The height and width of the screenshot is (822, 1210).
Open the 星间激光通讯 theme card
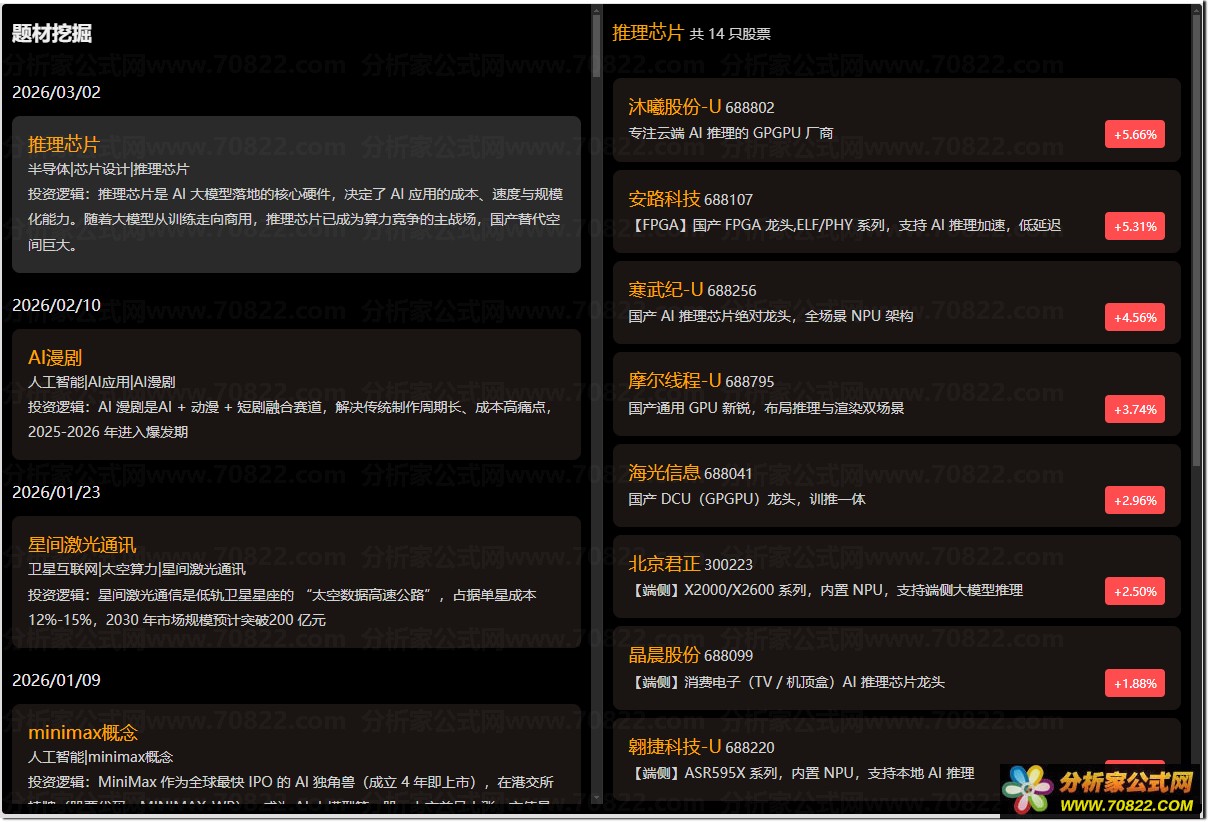click(x=296, y=582)
